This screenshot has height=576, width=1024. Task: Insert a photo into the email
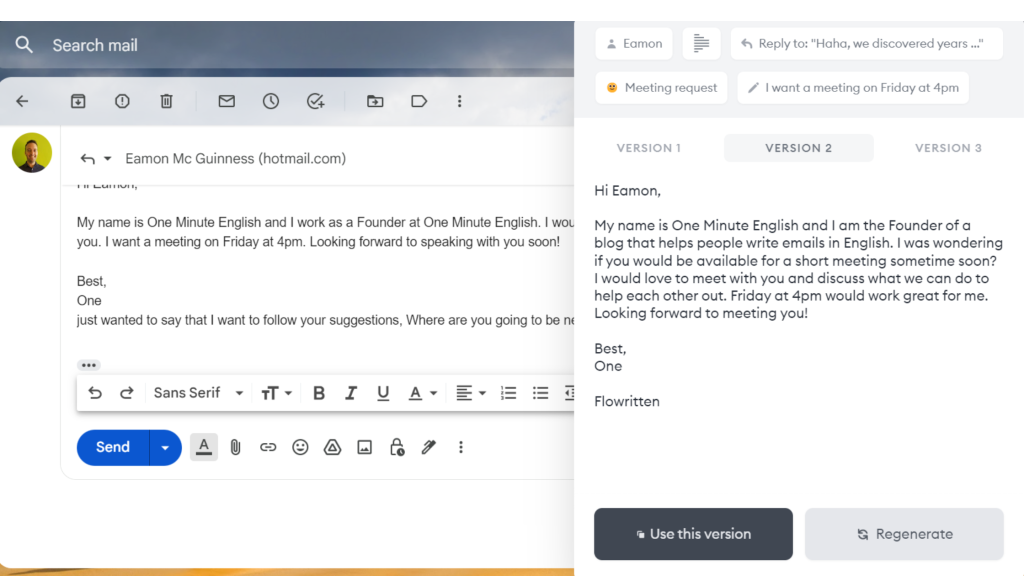[364, 447]
